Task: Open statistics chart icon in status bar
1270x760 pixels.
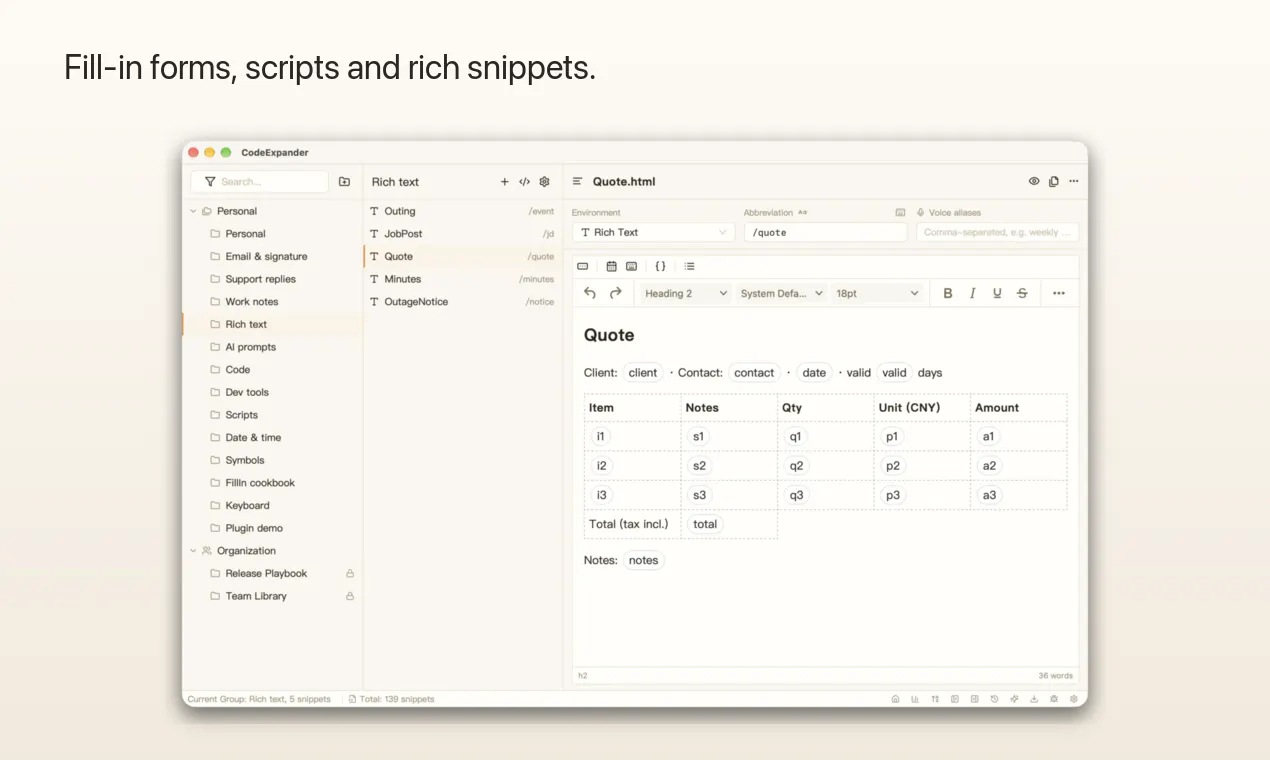Action: (x=915, y=699)
